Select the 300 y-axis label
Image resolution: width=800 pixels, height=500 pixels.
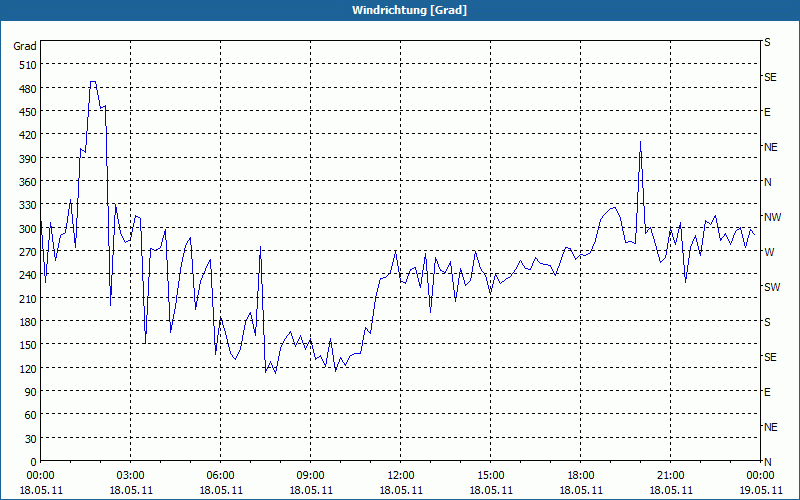pos(28,229)
